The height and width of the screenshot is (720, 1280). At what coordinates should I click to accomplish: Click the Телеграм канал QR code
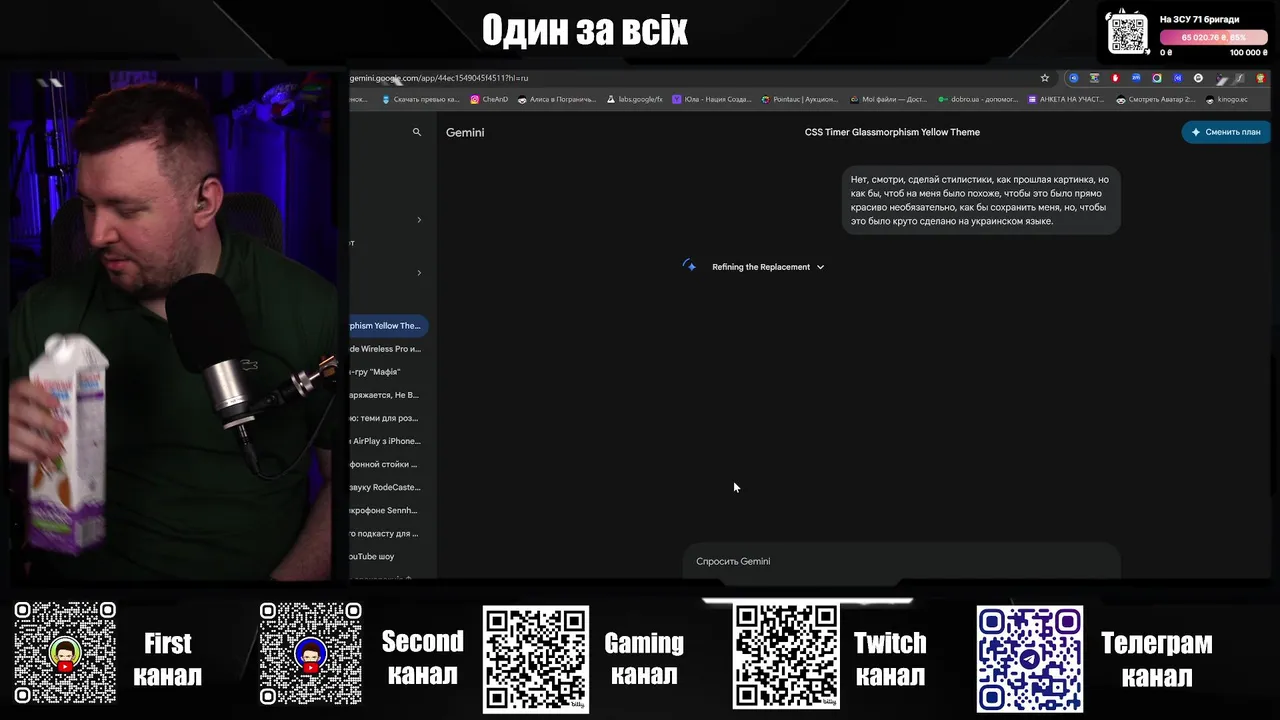(x=1029, y=658)
